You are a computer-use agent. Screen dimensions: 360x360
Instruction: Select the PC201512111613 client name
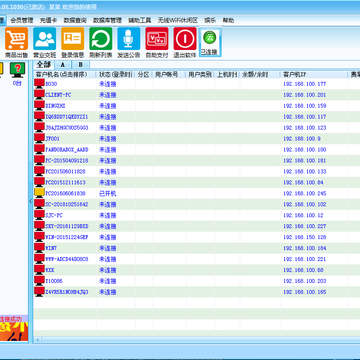click(65, 183)
